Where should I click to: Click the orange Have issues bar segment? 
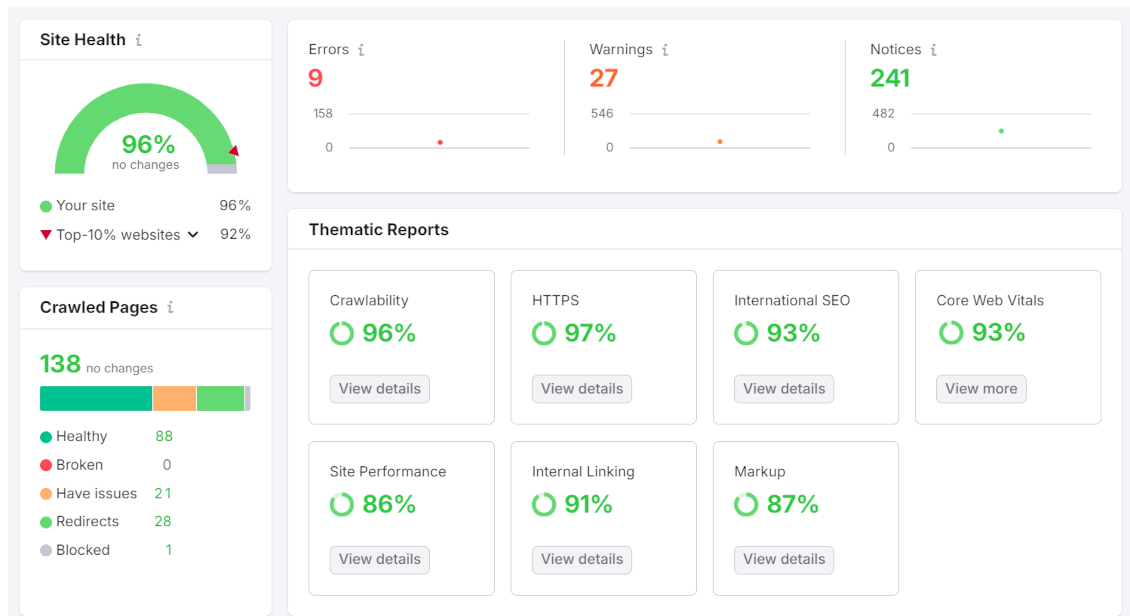tap(174, 398)
